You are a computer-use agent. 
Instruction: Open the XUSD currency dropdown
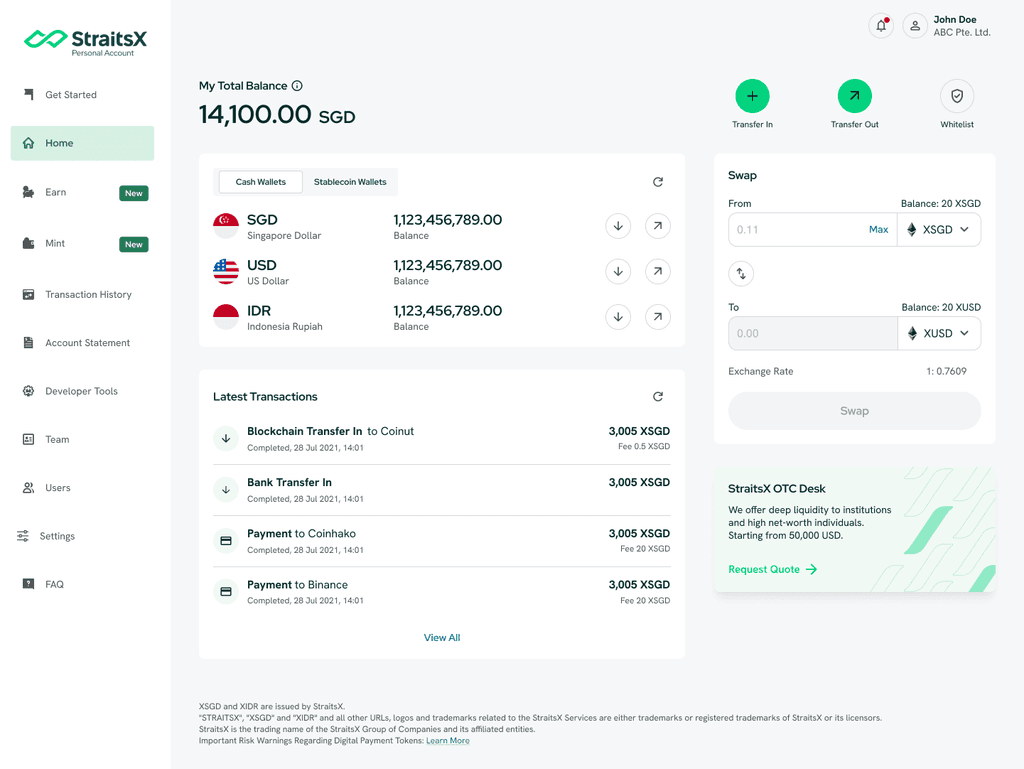[x=939, y=334]
